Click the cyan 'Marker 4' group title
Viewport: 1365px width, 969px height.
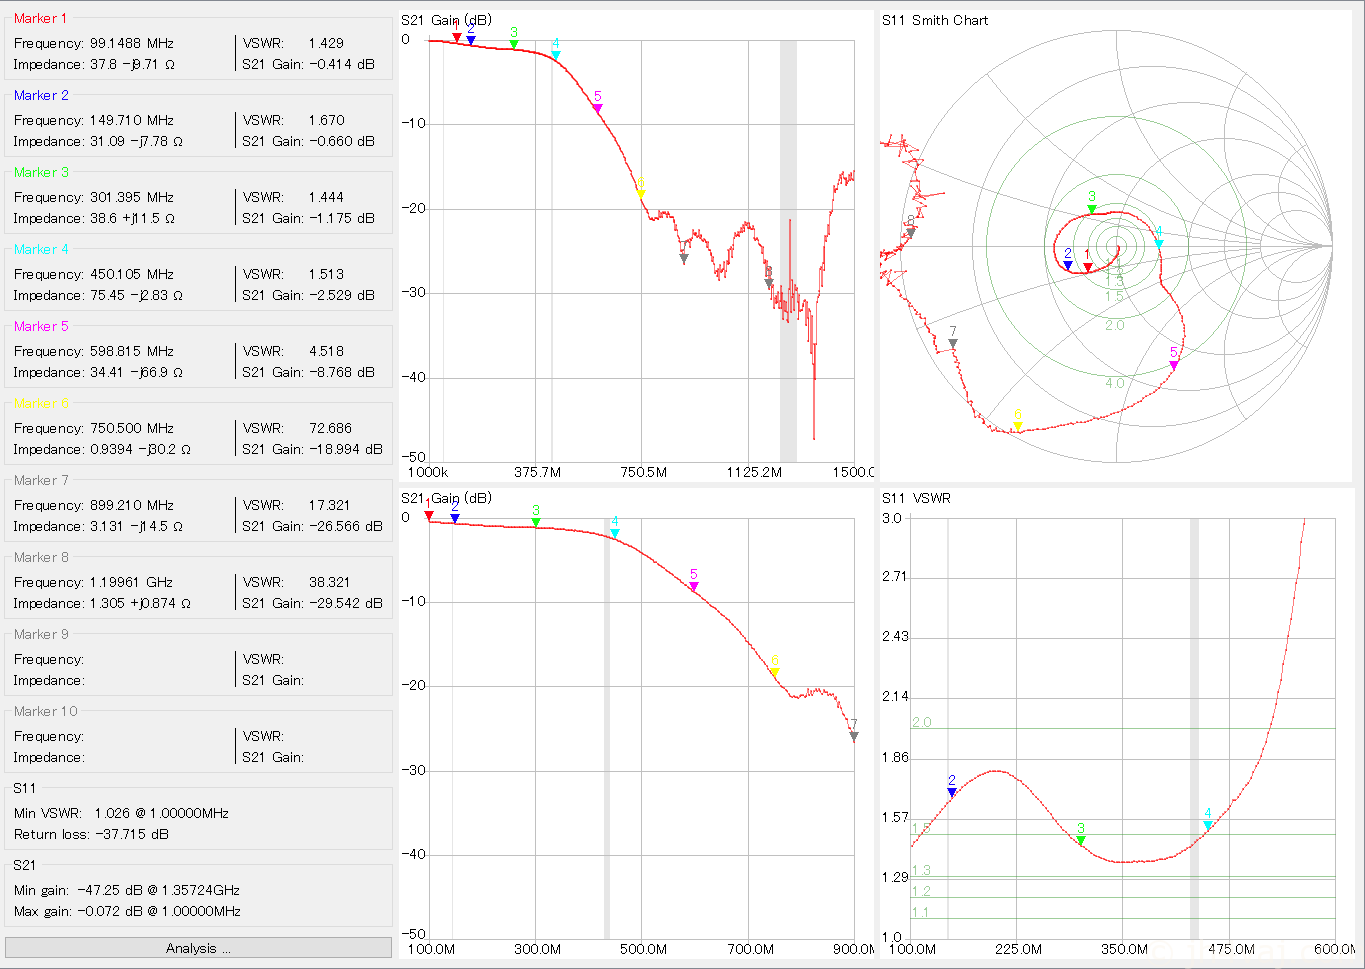click(41, 249)
